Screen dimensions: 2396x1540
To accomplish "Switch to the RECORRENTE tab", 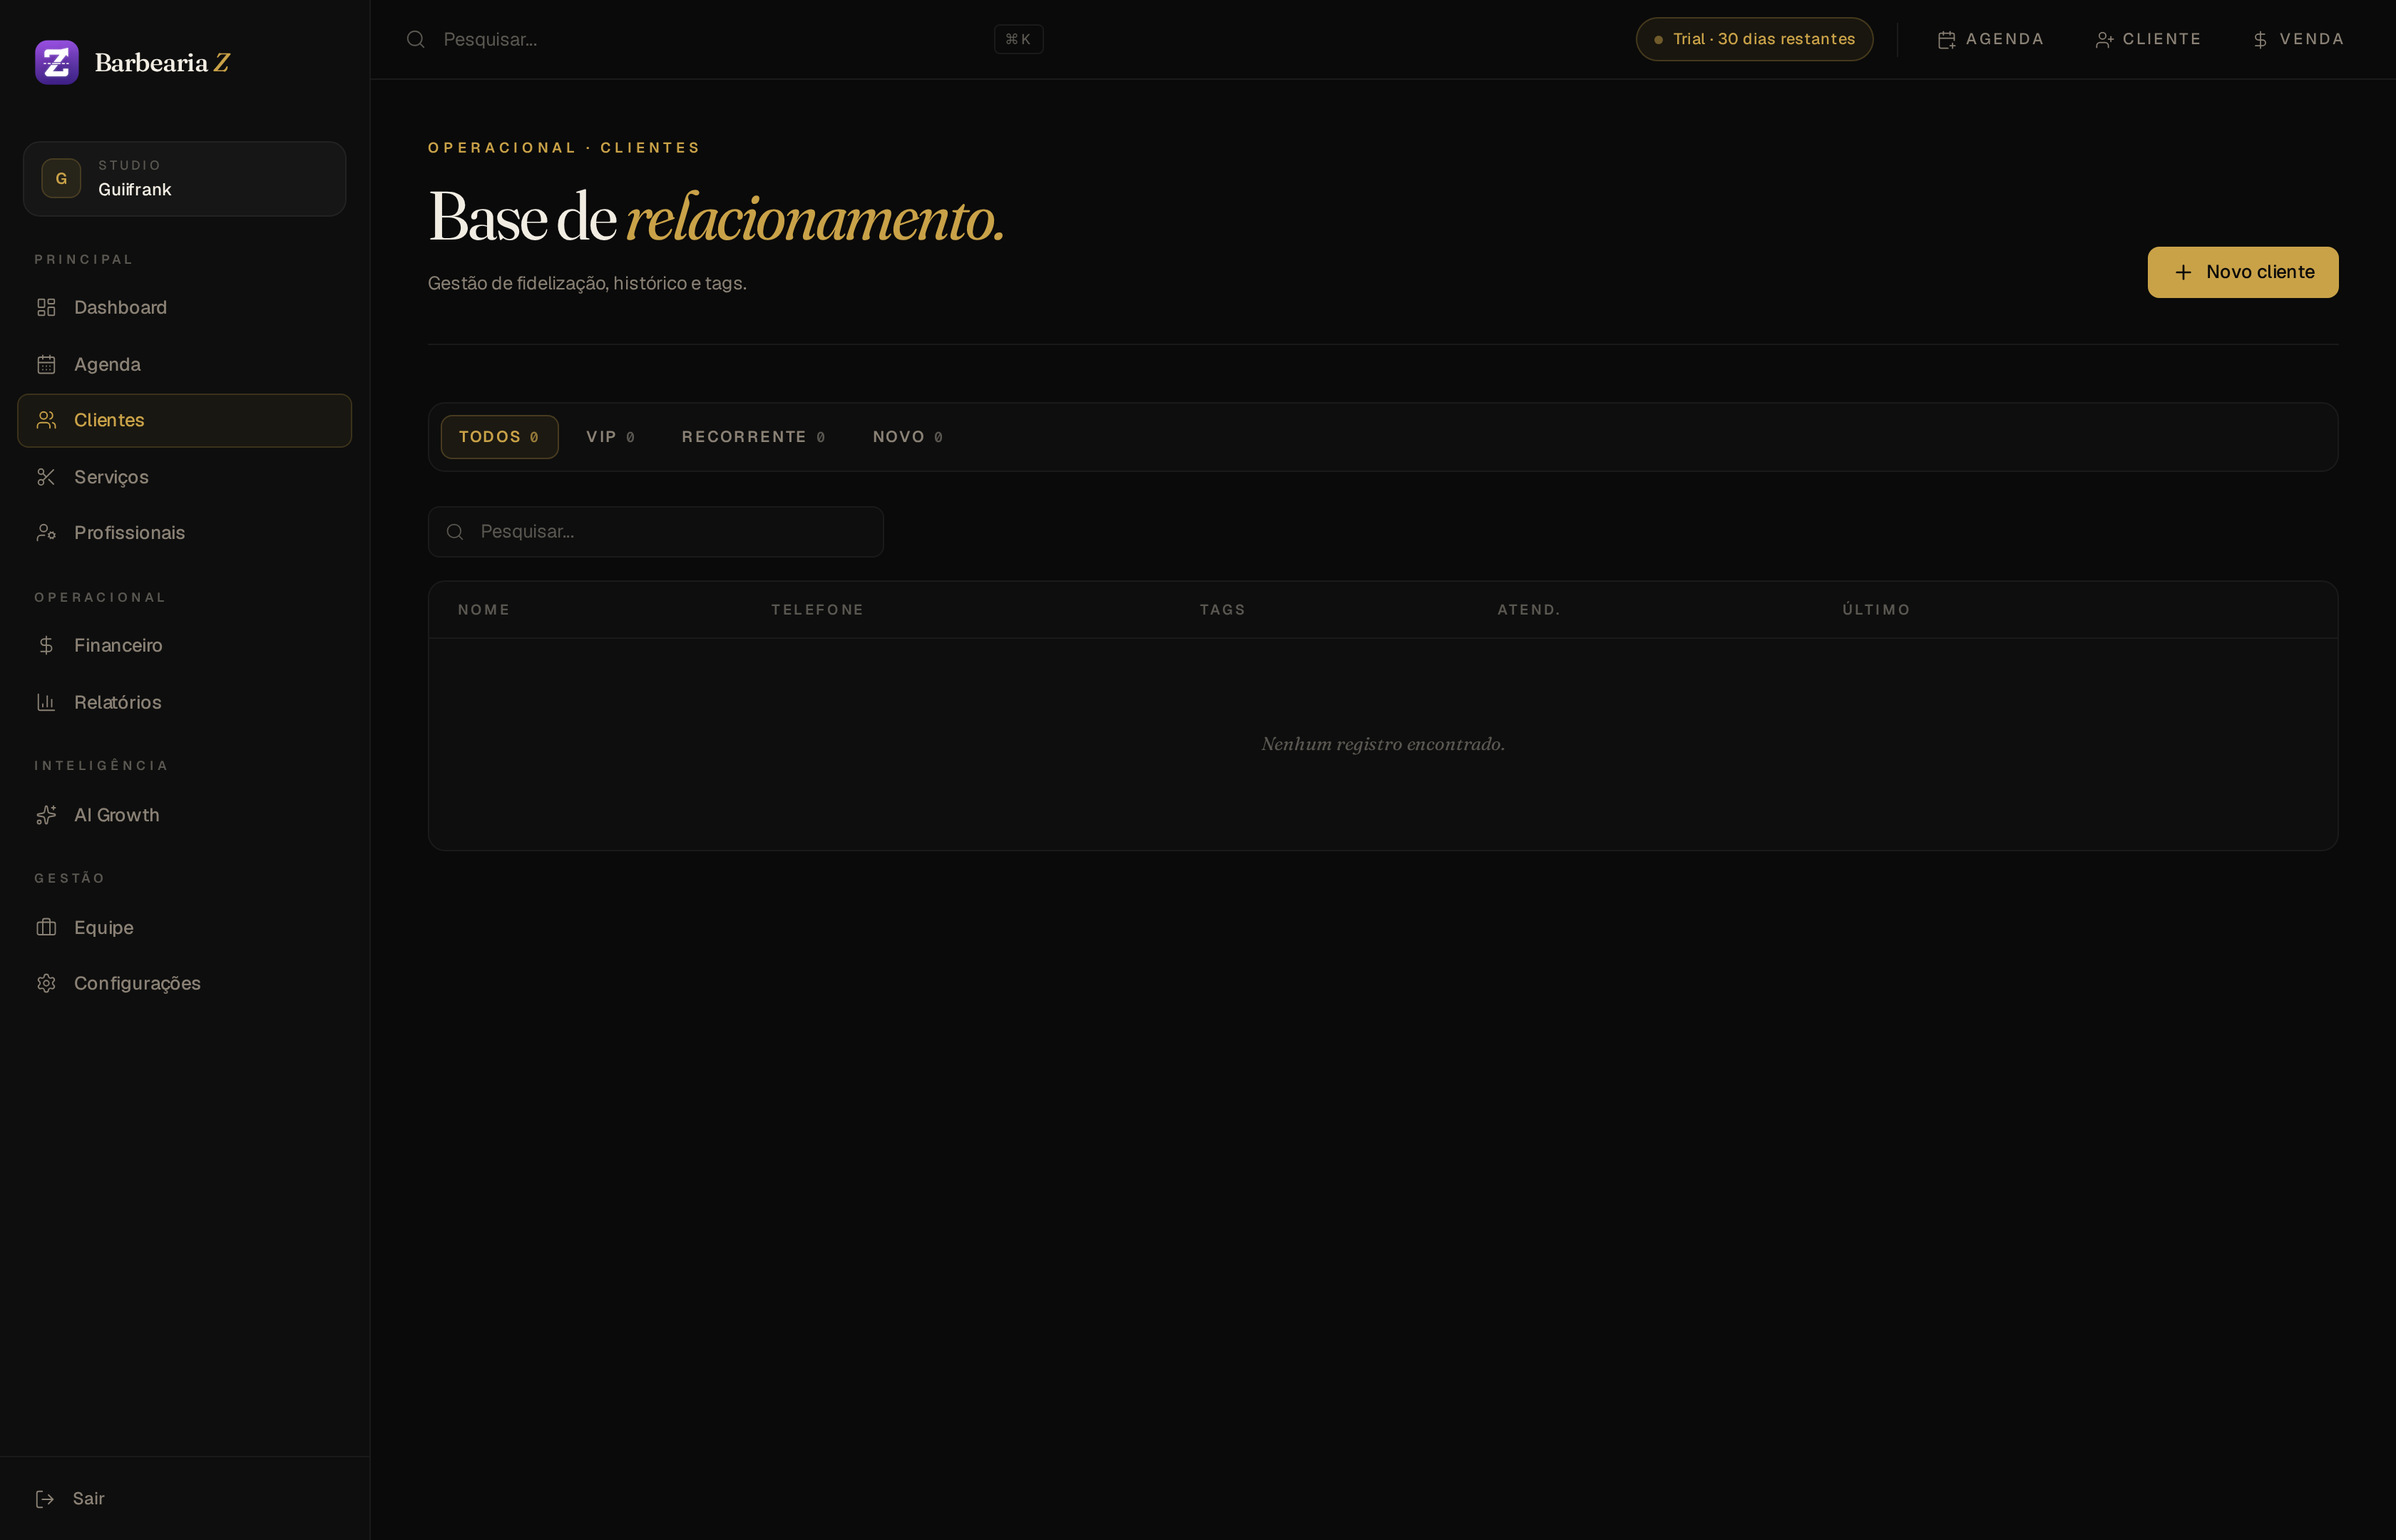I will click(753, 437).
